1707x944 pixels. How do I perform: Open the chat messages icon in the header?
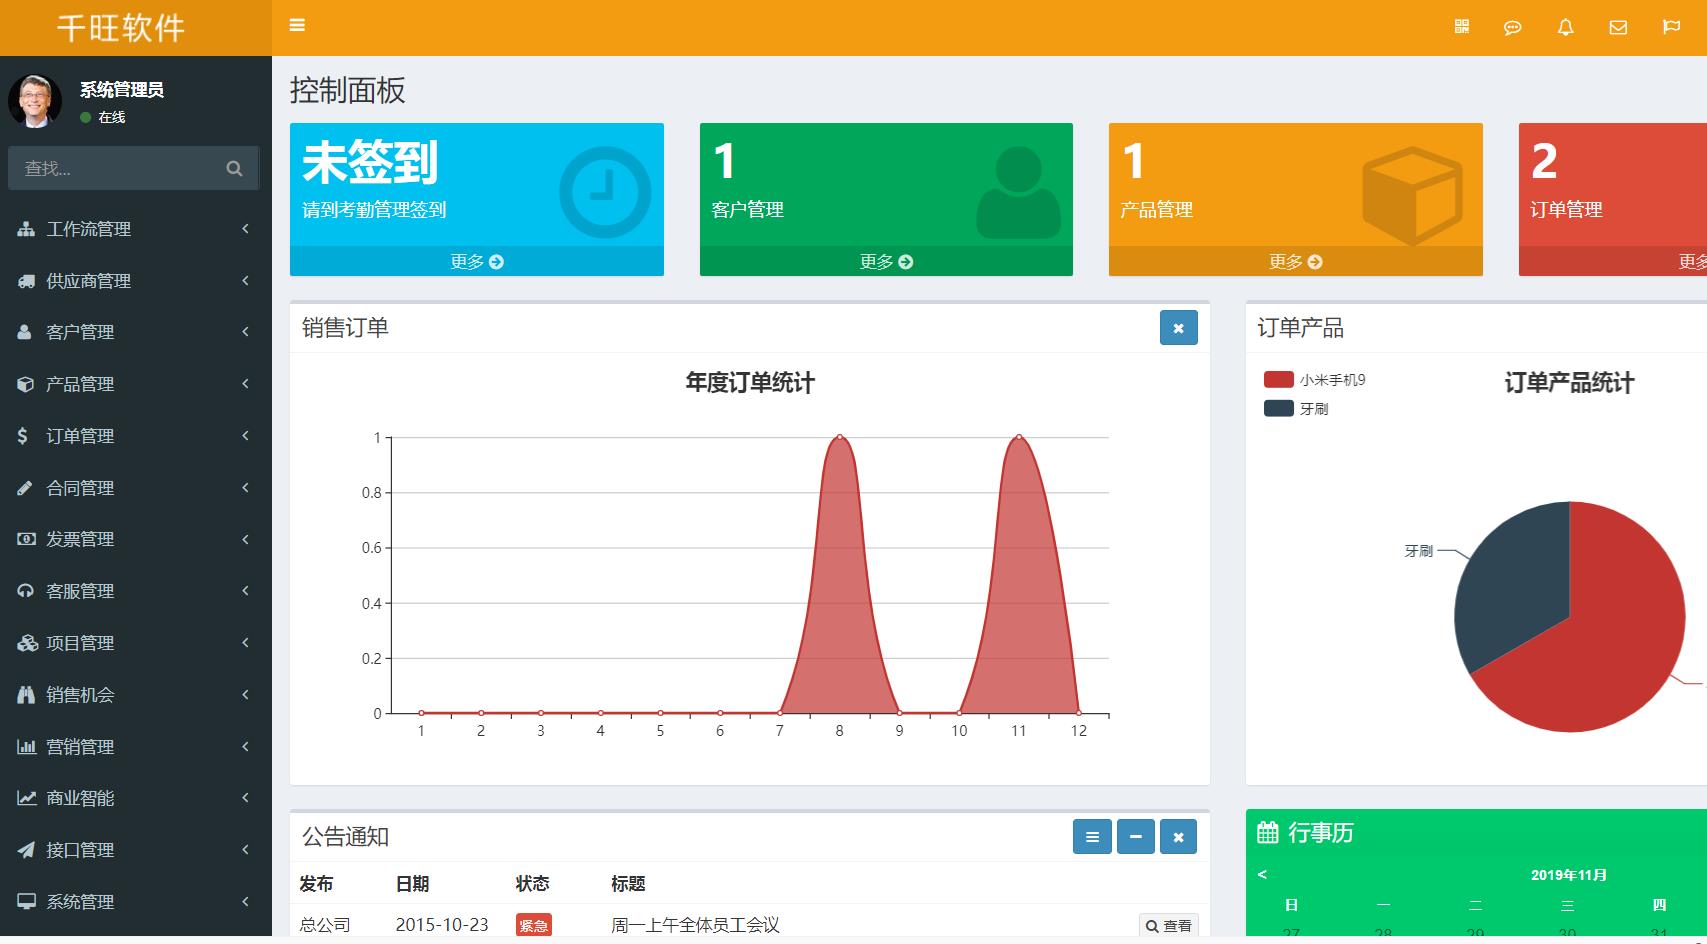pos(1512,28)
